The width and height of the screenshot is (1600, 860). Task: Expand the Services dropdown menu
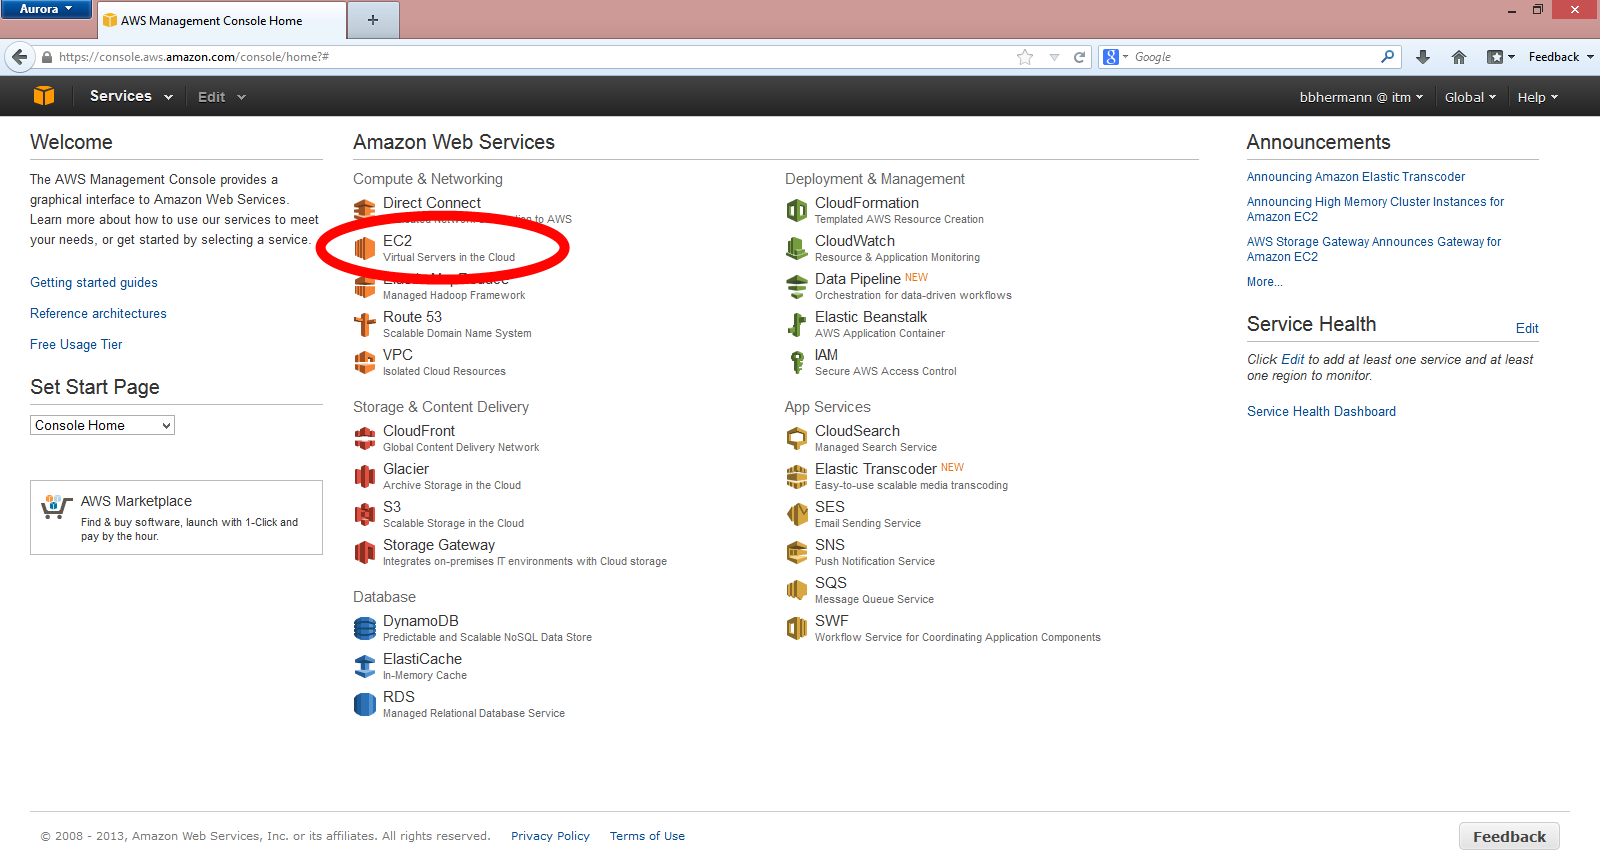pyautogui.click(x=131, y=96)
